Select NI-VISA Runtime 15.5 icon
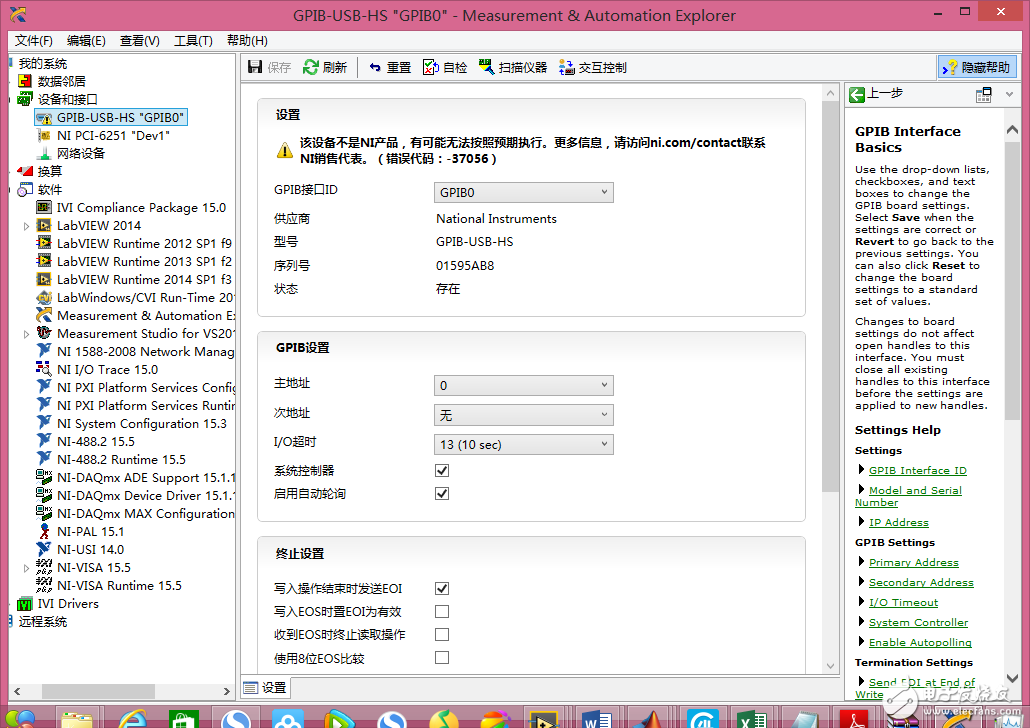This screenshot has height=728, width=1030. click(44, 585)
